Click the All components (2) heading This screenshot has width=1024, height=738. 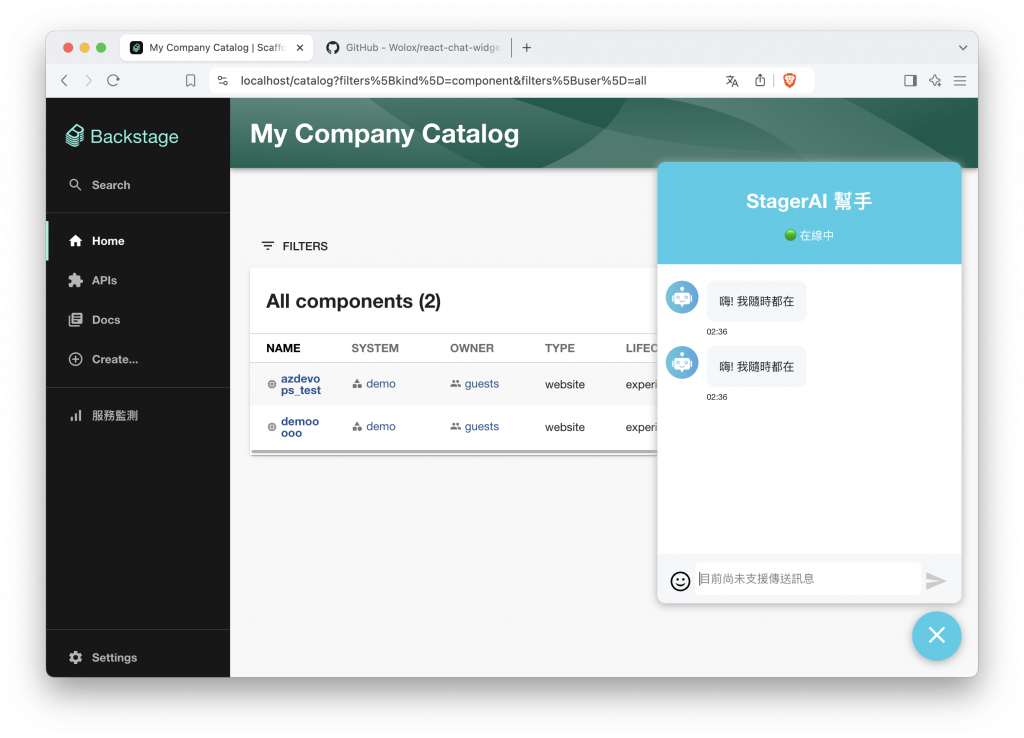[x=353, y=301]
